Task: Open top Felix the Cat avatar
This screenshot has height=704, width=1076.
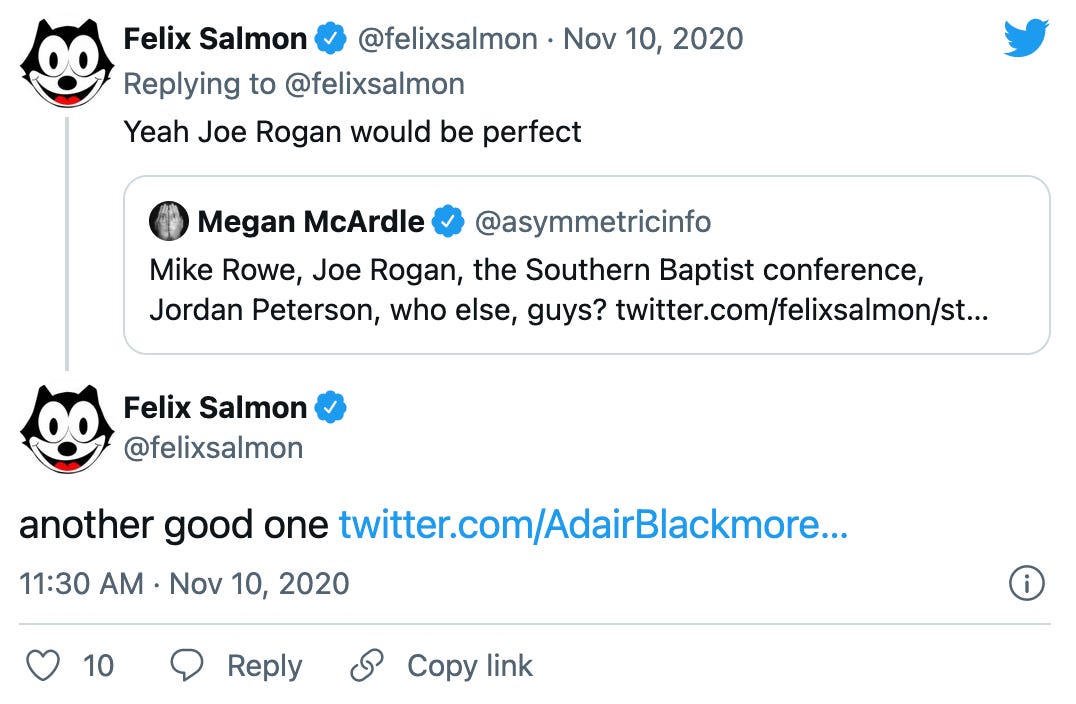Action: point(66,64)
